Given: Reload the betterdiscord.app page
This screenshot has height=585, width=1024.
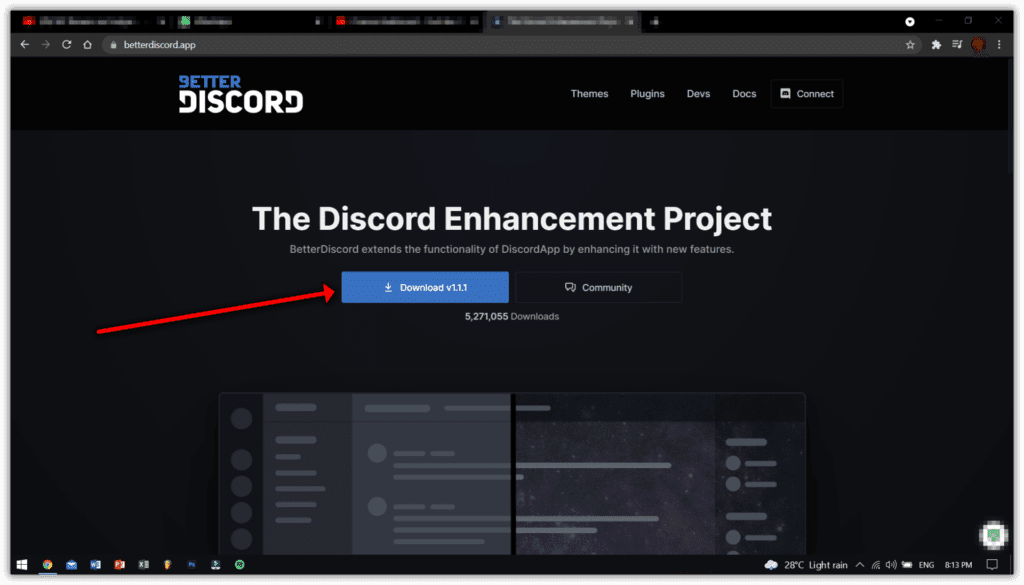Looking at the screenshot, I should click(x=67, y=44).
